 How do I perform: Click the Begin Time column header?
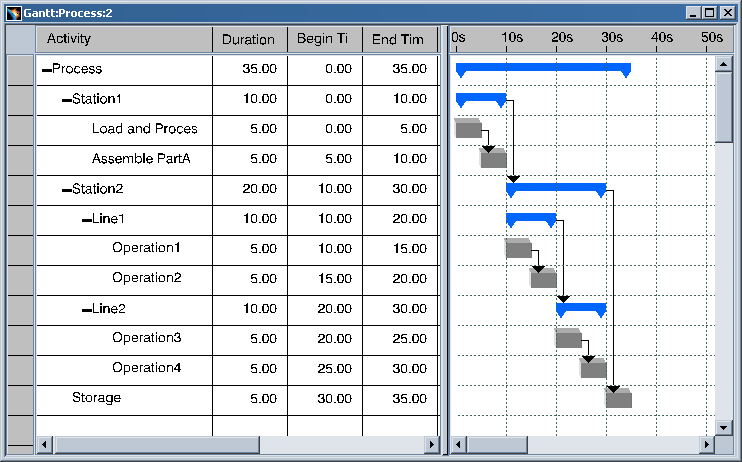tap(324, 40)
